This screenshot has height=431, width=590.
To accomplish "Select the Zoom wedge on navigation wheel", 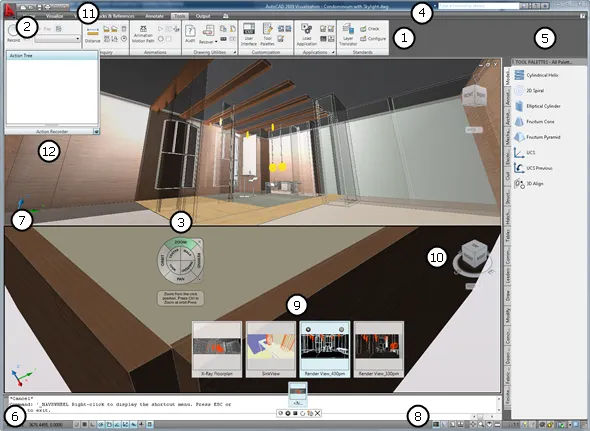I will coord(181,242).
